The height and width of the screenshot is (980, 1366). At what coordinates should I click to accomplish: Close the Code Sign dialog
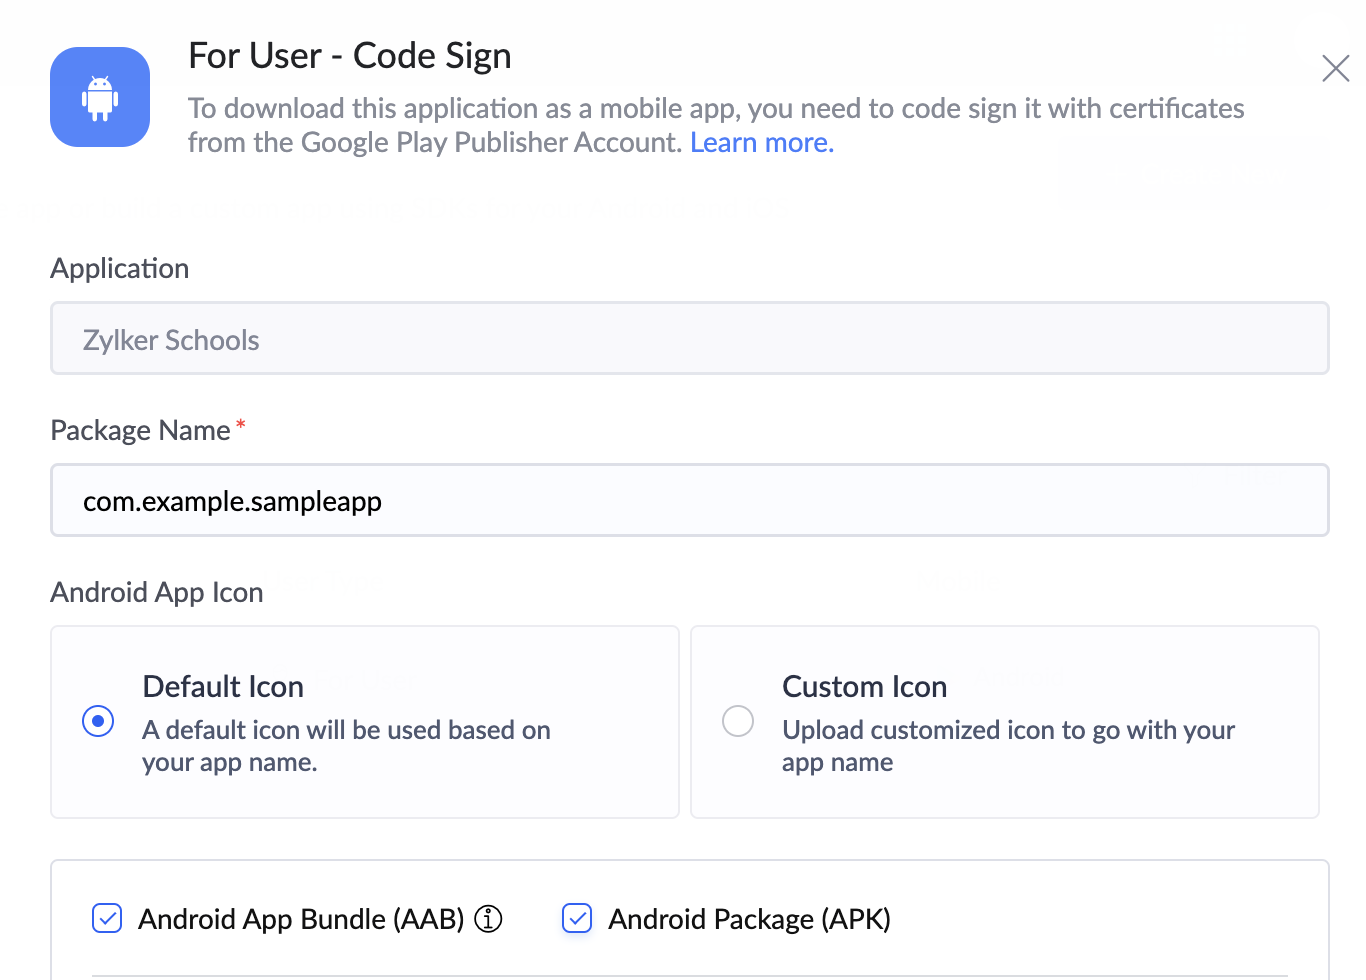pyautogui.click(x=1335, y=69)
